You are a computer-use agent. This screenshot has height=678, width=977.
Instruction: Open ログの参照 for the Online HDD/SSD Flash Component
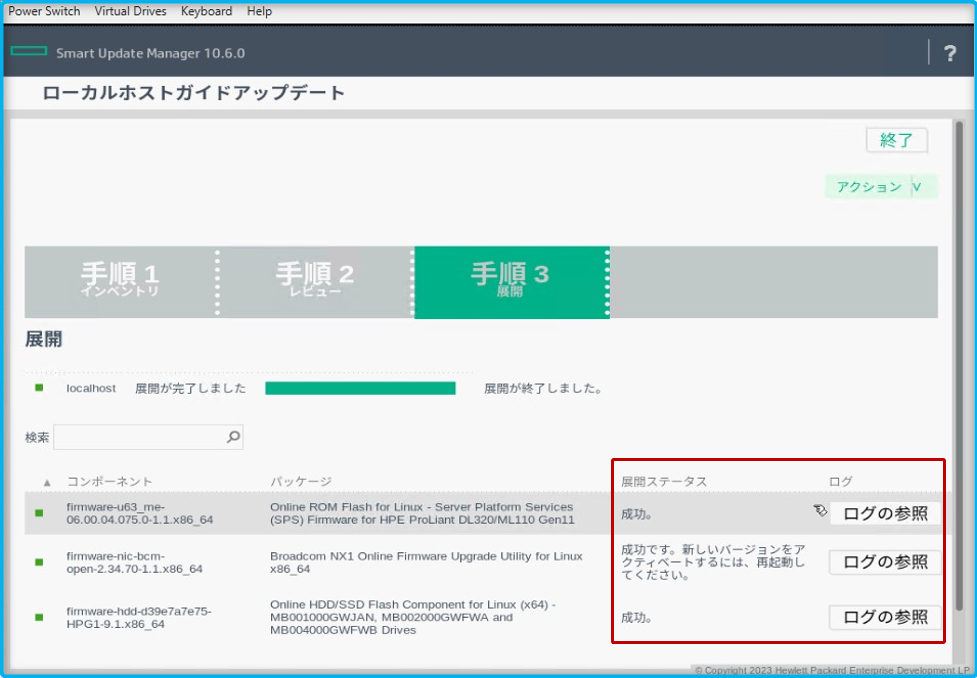tap(884, 617)
